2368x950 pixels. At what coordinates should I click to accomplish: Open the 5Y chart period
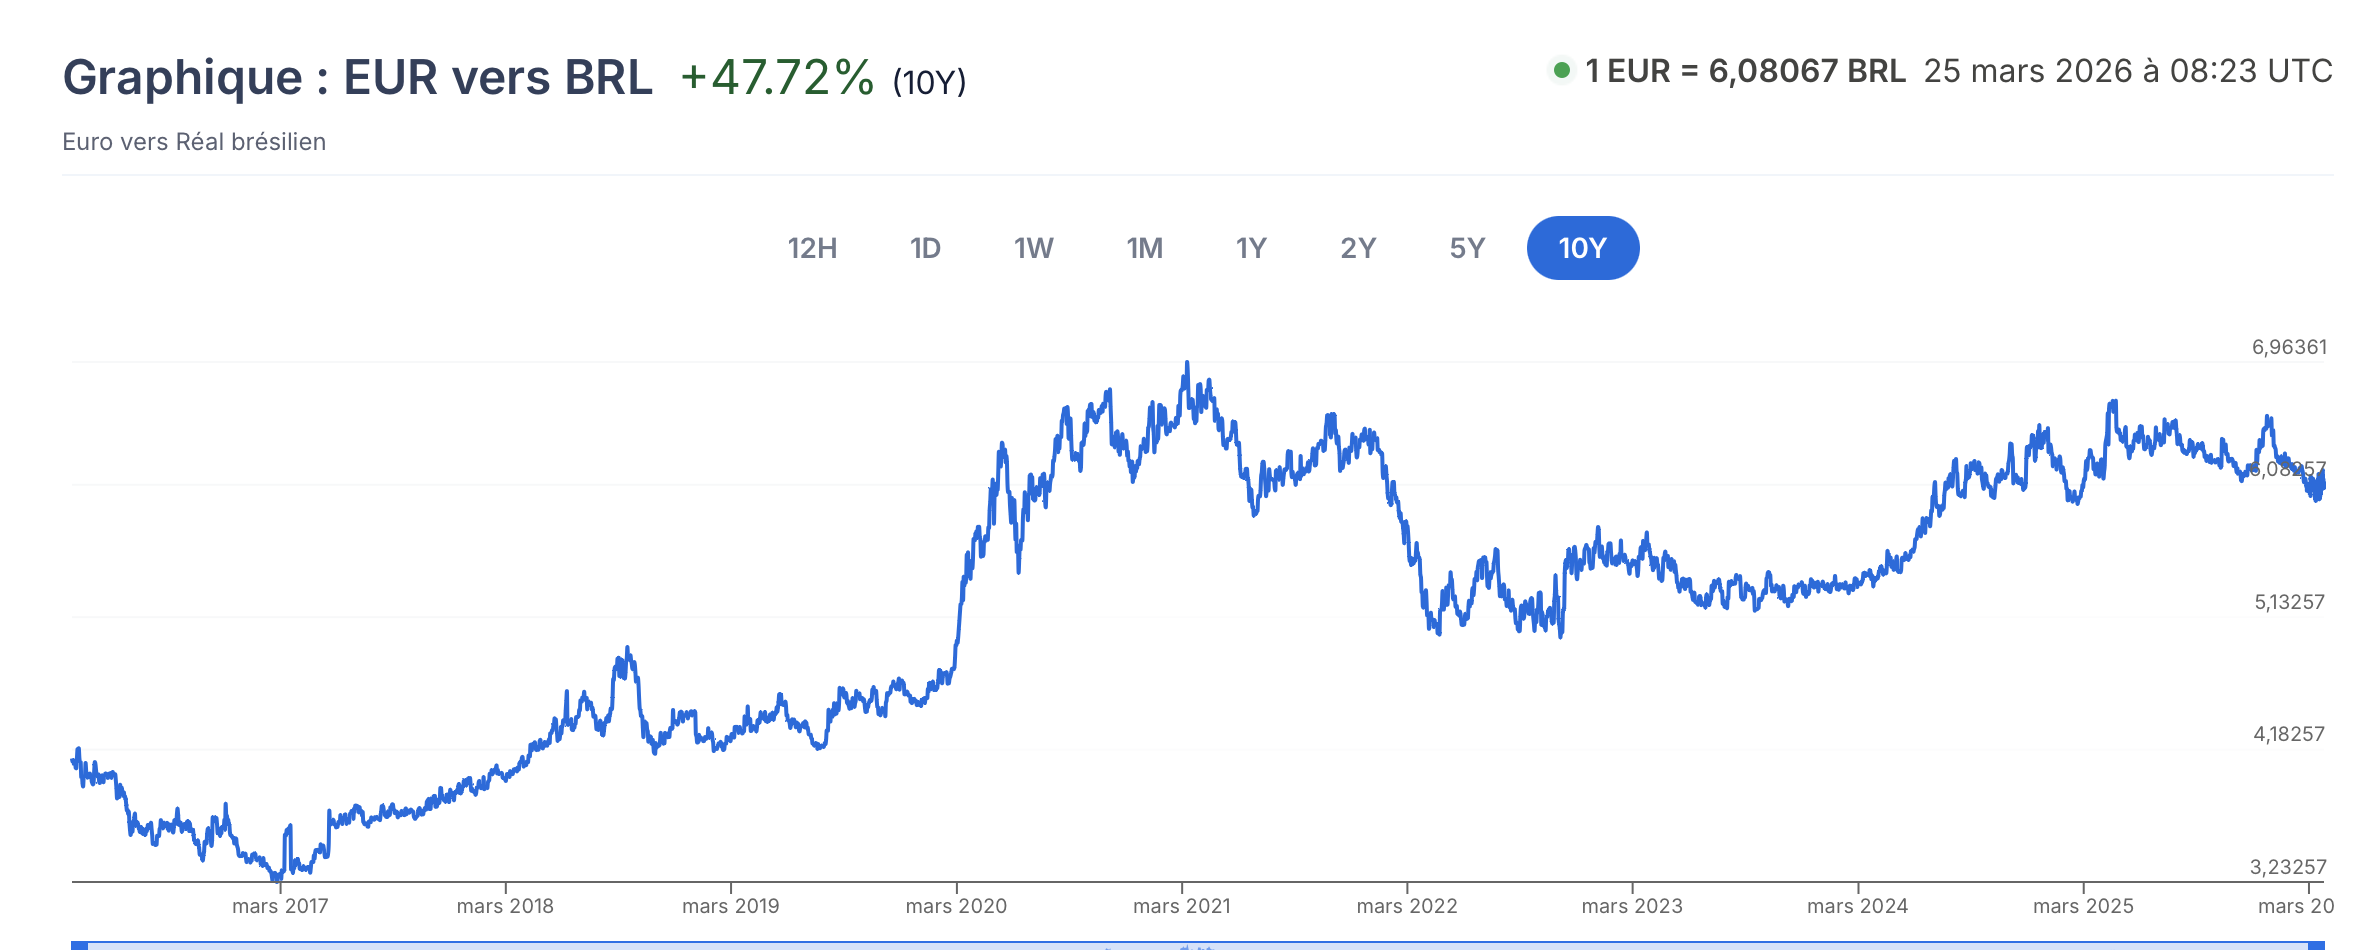click(1467, 248)
